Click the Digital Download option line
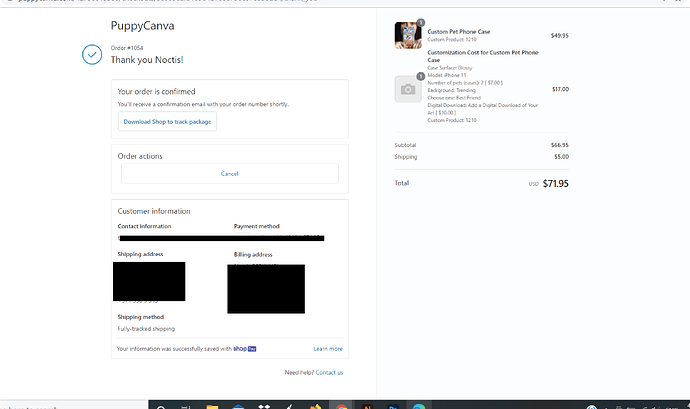 coord(483,109)
